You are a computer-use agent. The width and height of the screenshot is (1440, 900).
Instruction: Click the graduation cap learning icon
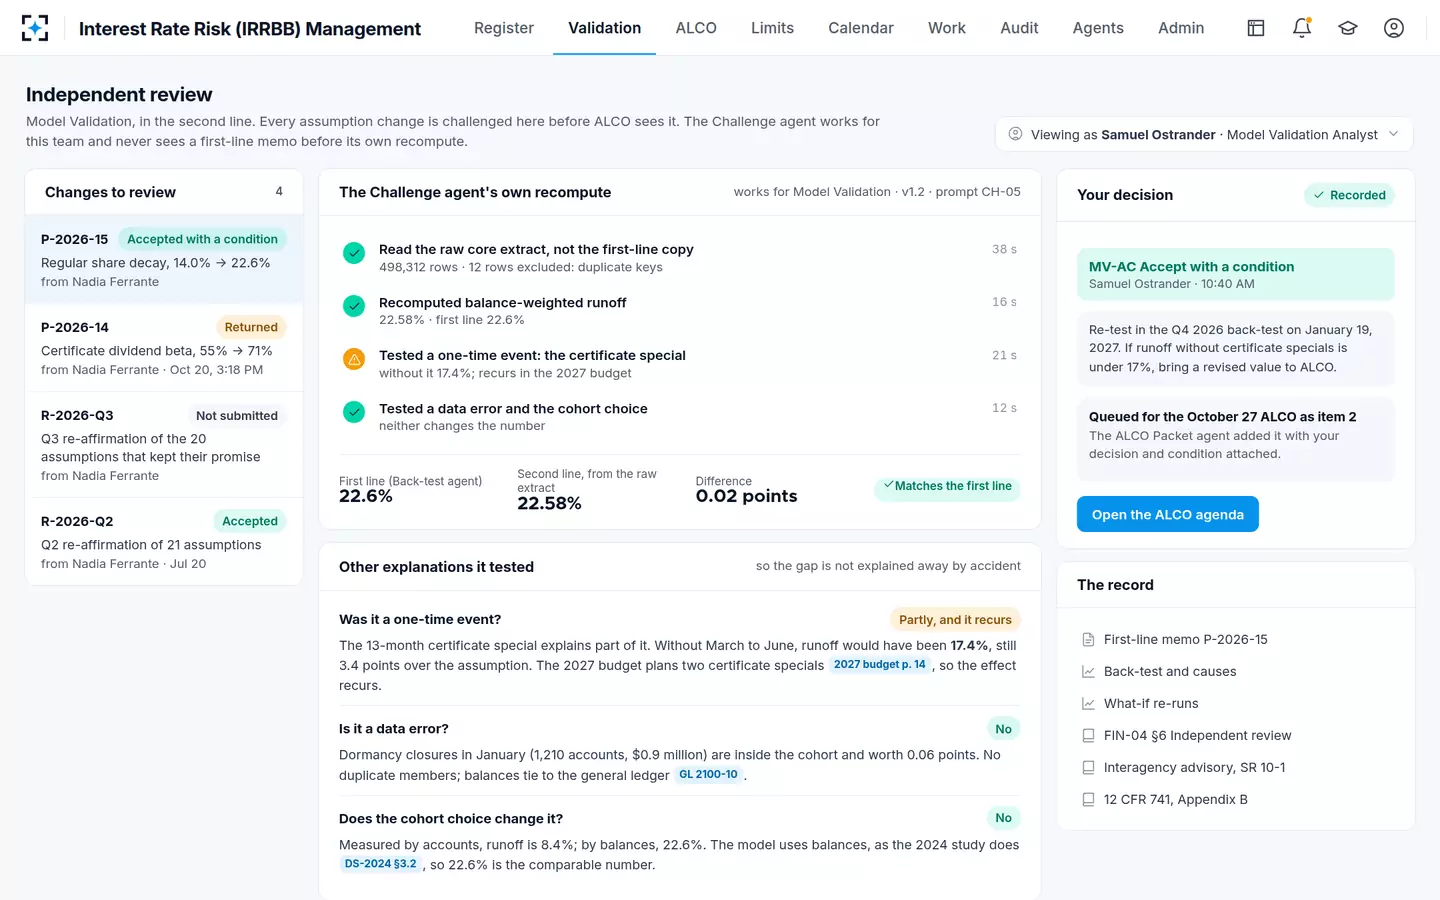(1348, 28)
